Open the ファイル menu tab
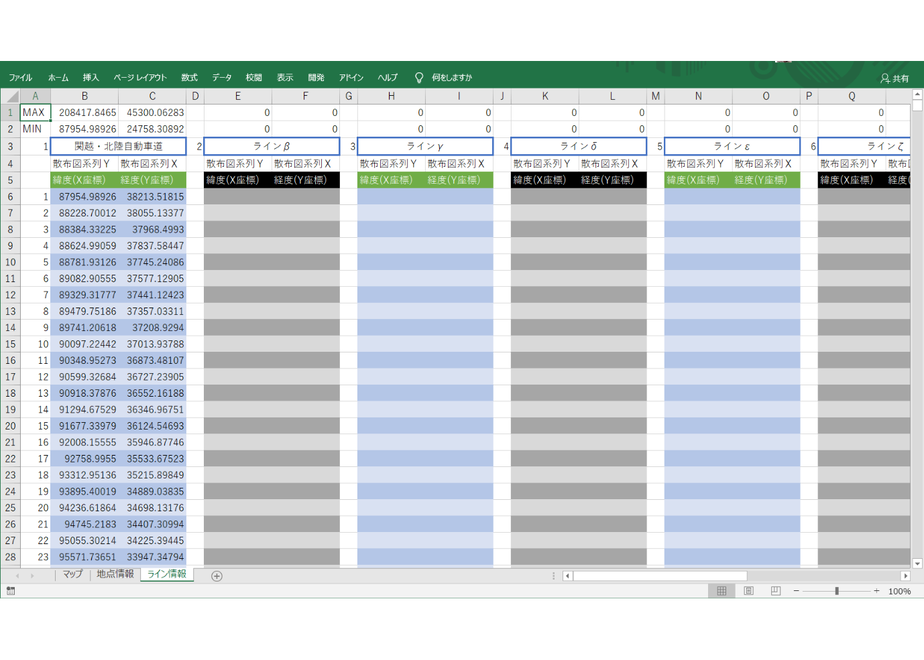Image resolution: width=924 pixels, height=660 pixels. [x=21, y=77]
